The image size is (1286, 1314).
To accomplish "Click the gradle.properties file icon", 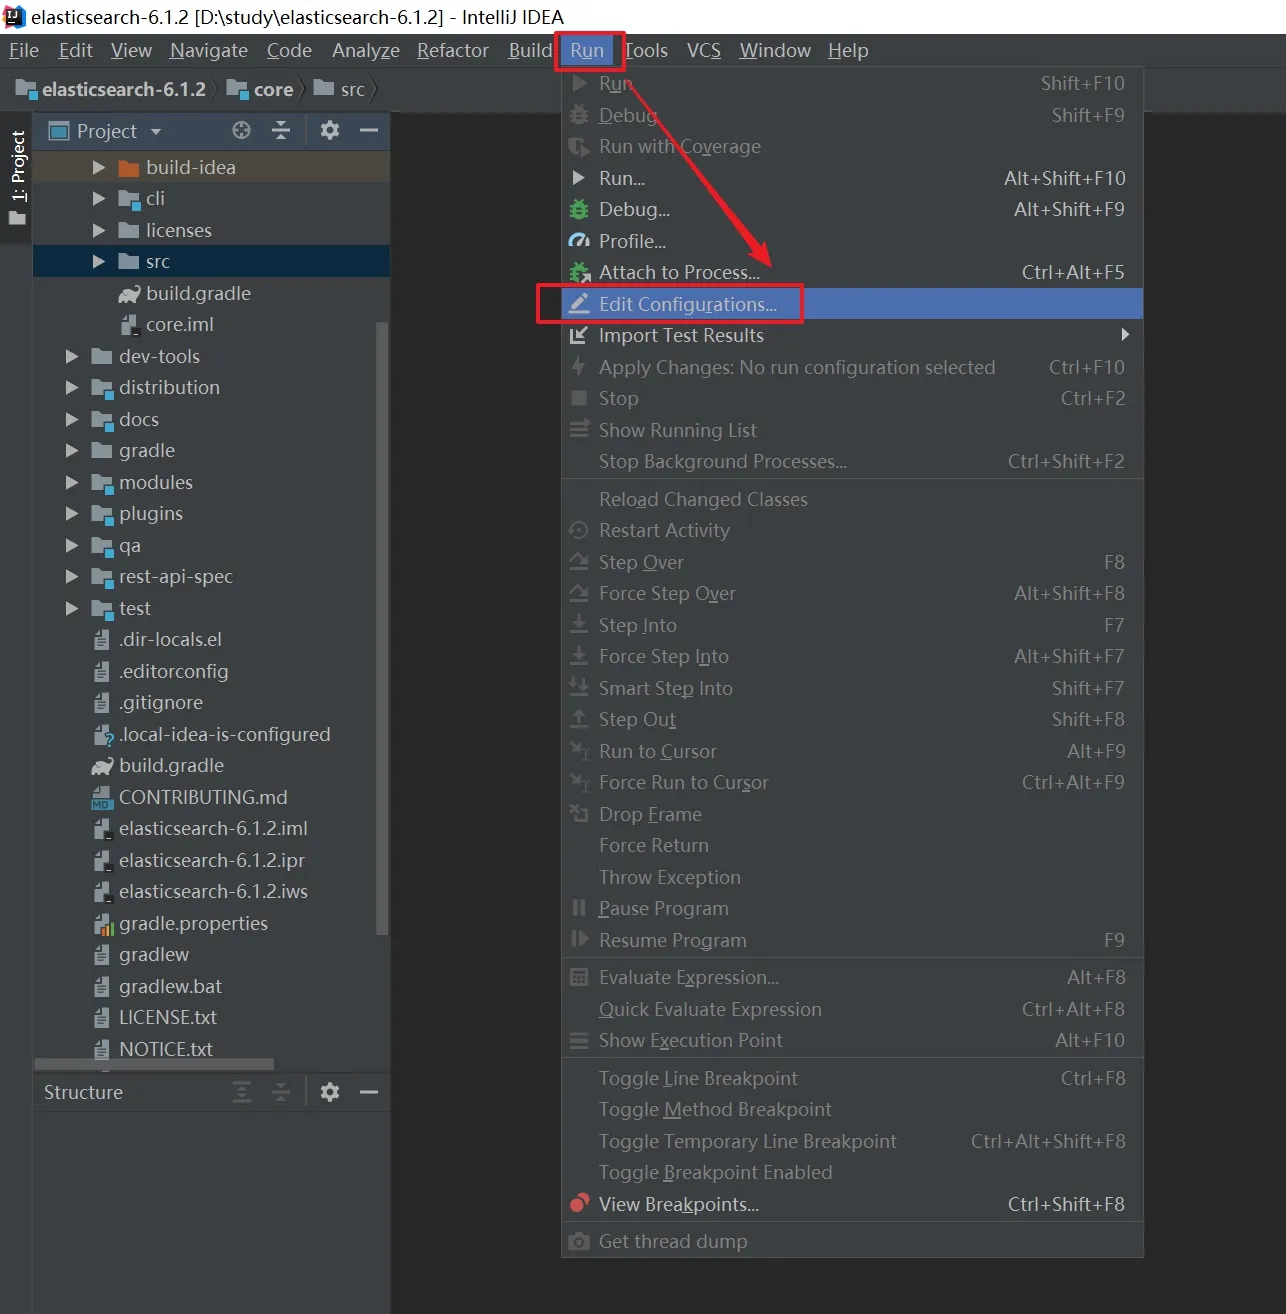I will (103, 923).
